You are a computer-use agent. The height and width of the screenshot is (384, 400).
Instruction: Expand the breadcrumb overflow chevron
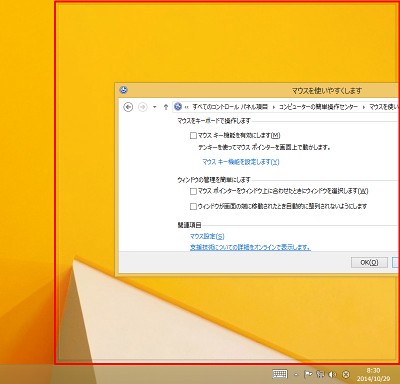[186, 107]
